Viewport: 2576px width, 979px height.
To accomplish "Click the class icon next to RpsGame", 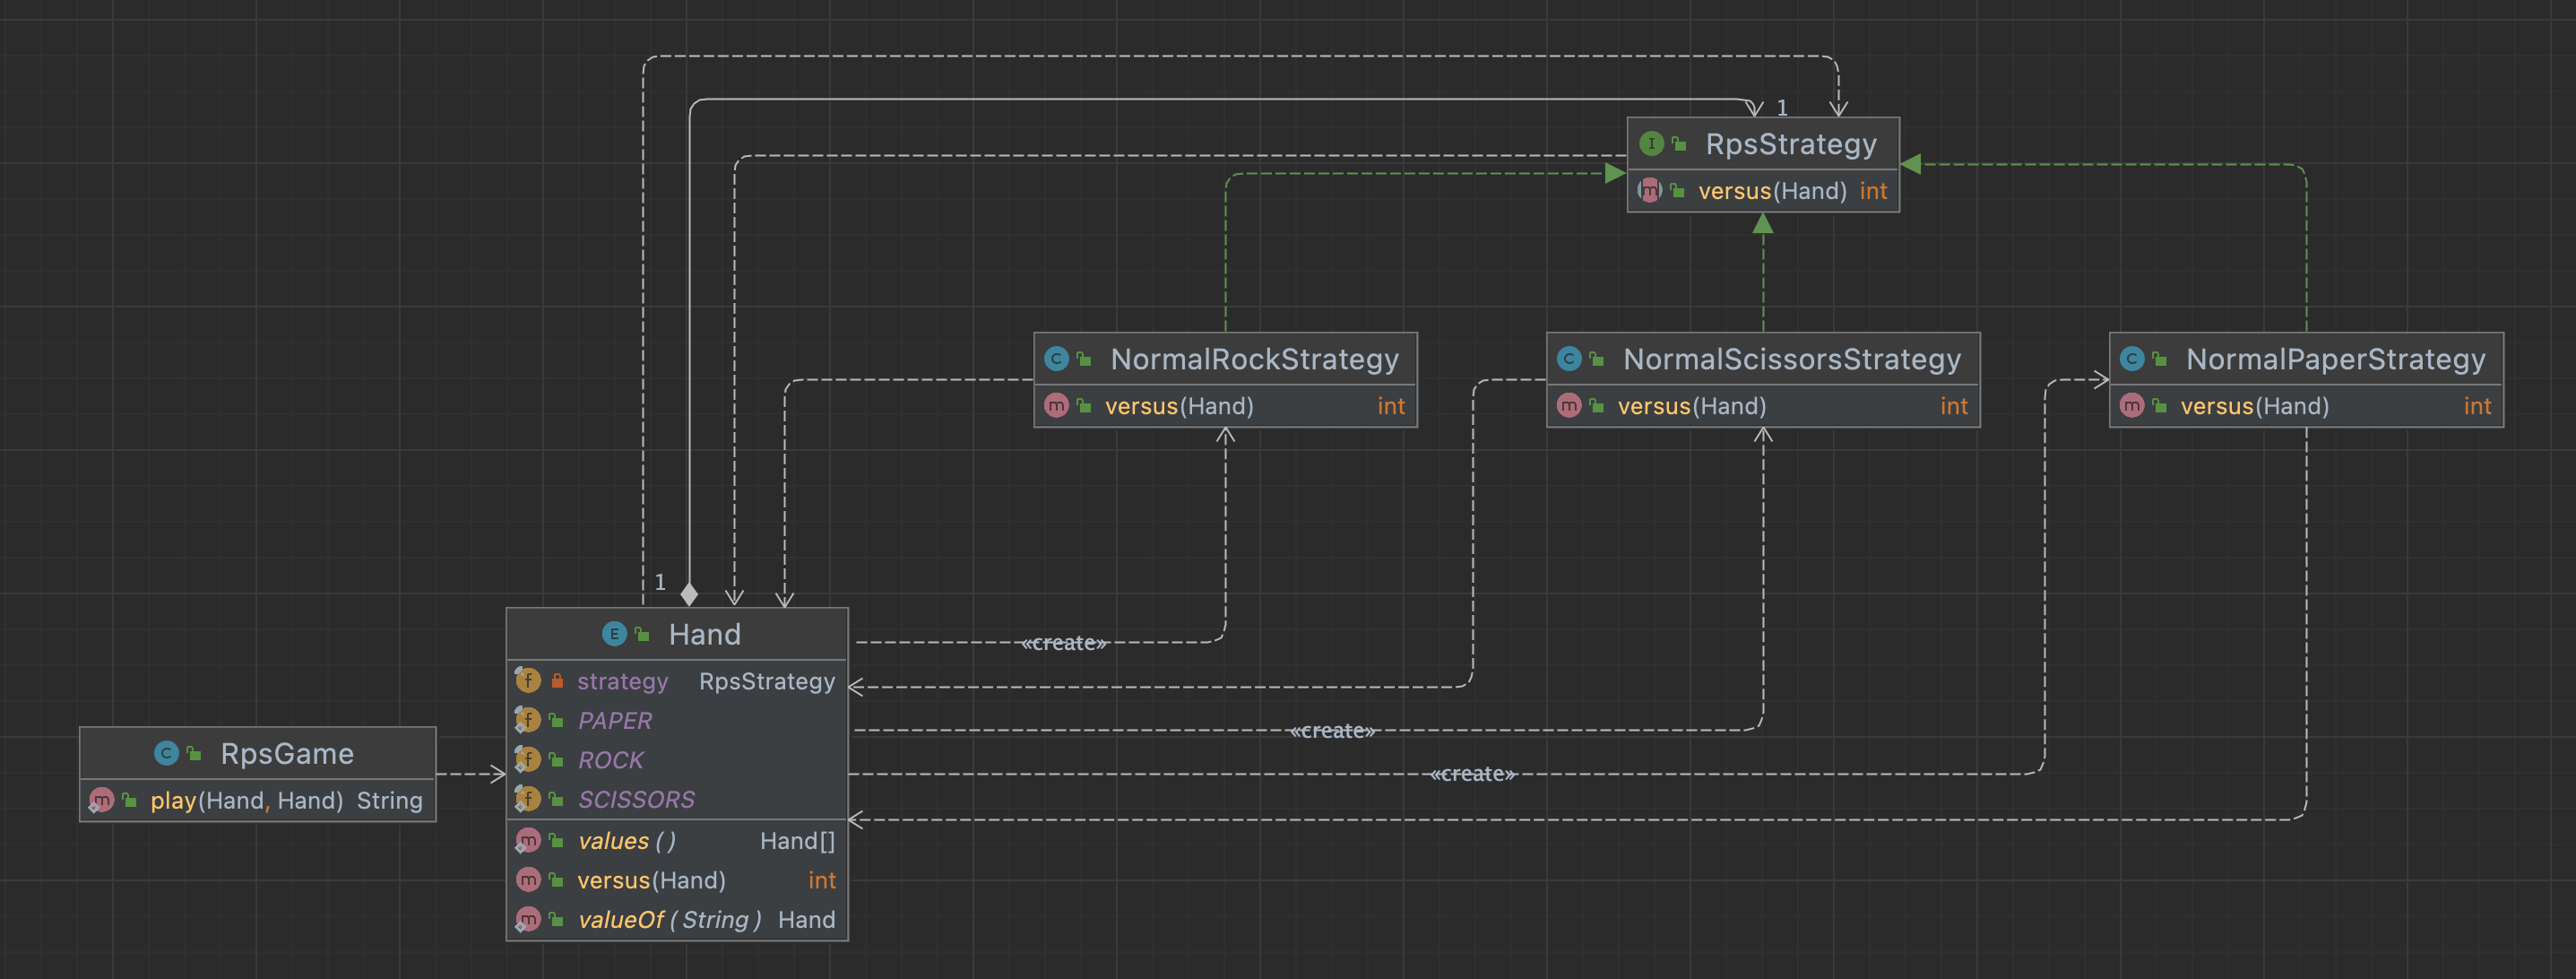I will [166, 753].
